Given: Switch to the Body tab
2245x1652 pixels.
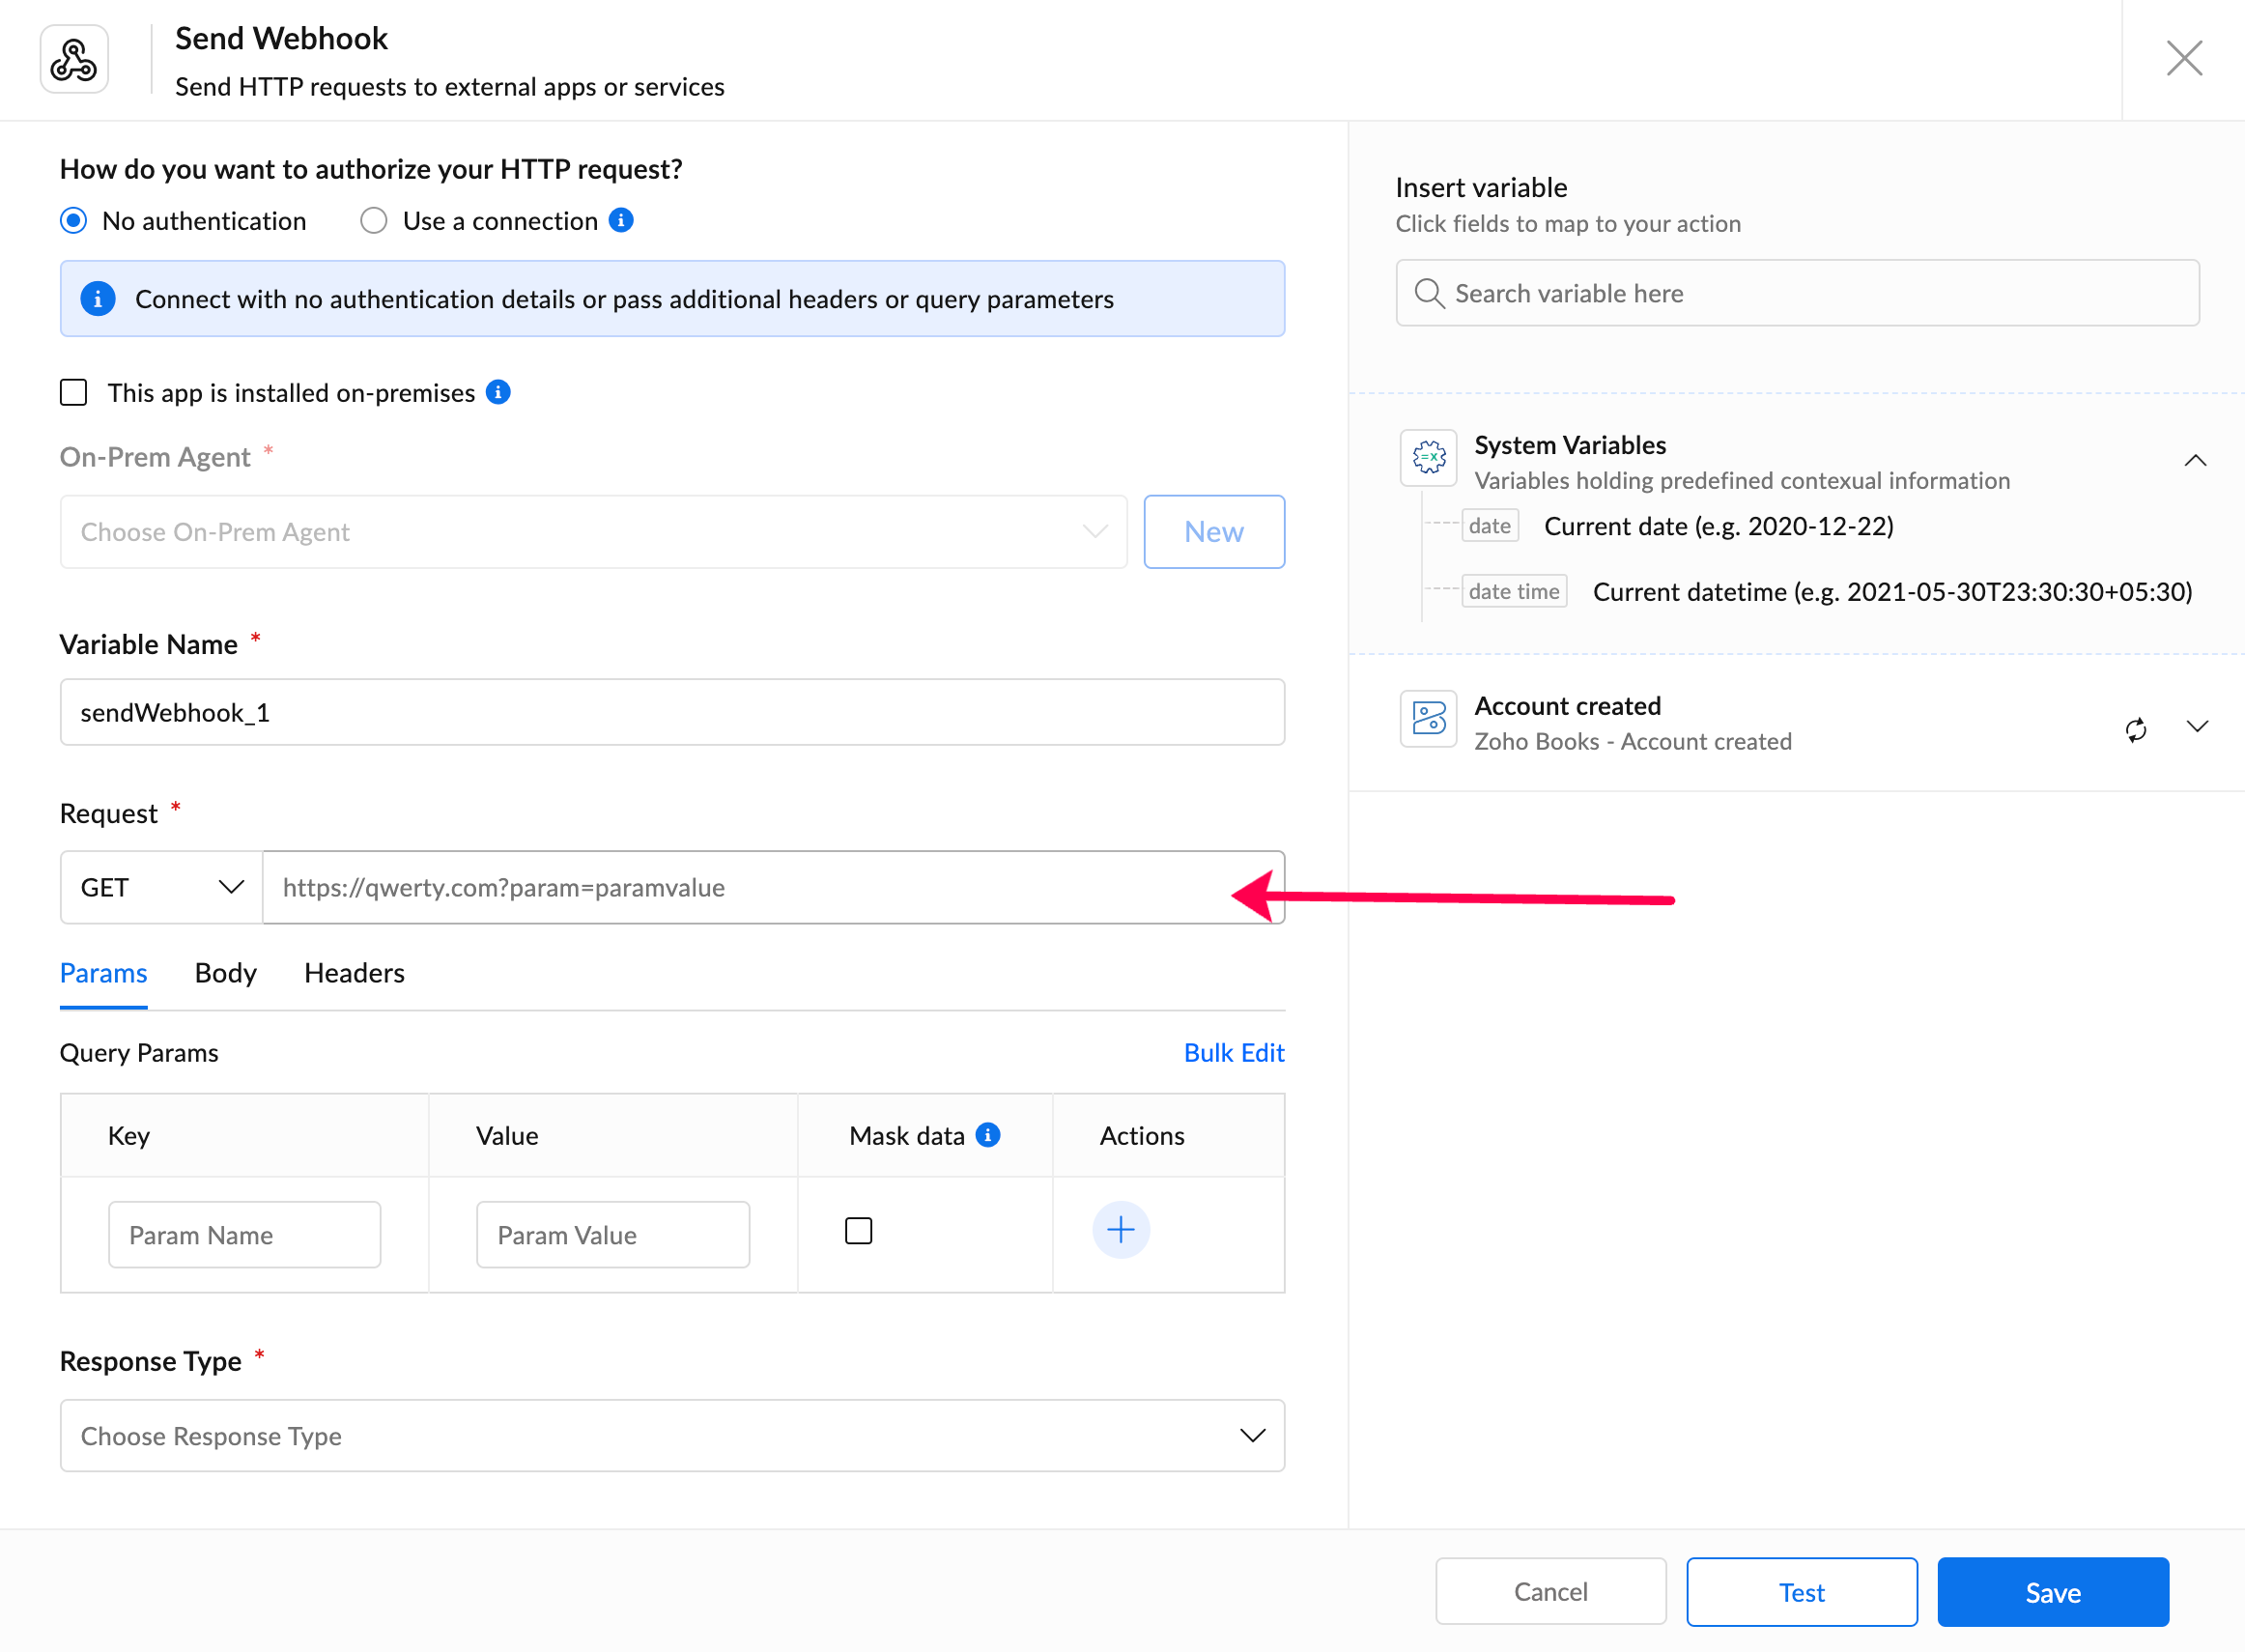Looking at the screenshot, I should [x=226, y=973].
